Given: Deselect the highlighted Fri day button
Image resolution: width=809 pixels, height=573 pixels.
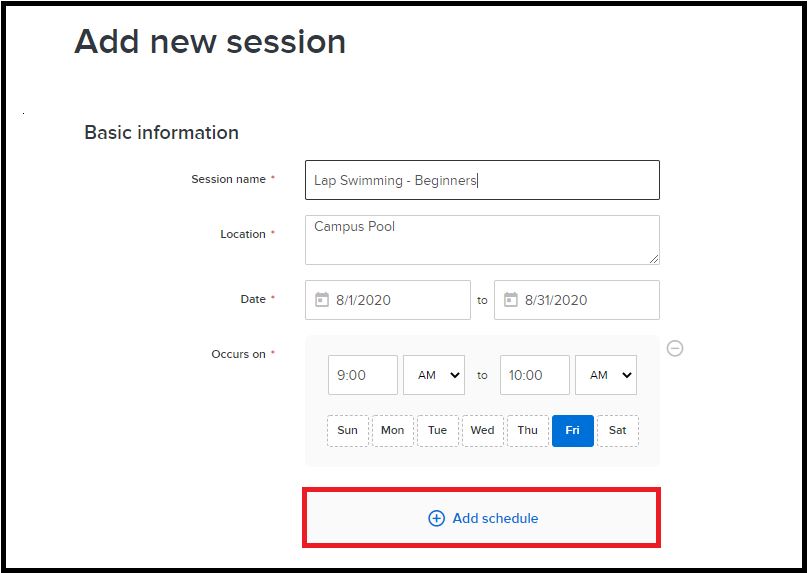Looking at the screenshot, I should [573, 430].
